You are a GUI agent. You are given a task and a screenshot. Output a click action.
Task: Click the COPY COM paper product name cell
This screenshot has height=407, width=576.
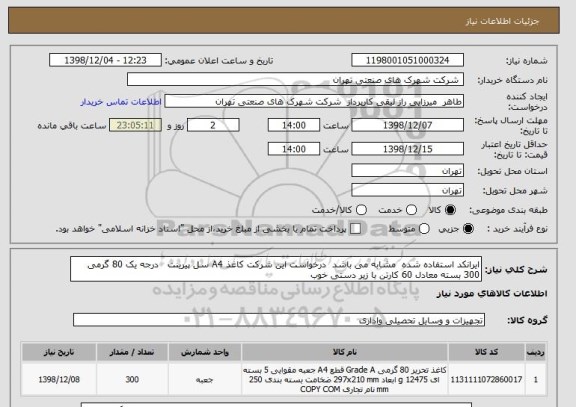click(345, 379)
